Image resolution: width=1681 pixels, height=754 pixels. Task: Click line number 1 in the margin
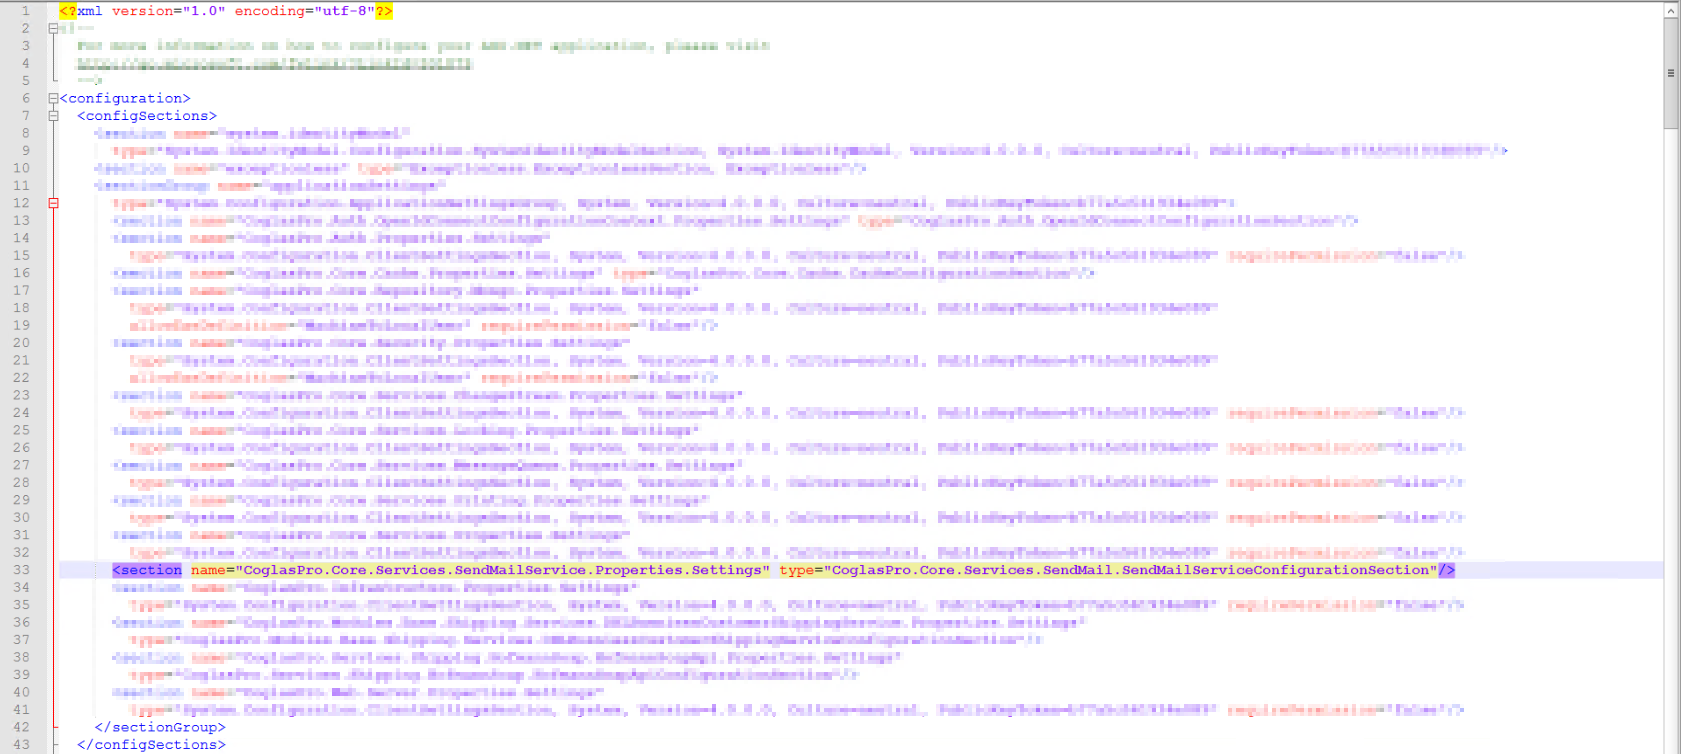(x=25, y=11)
